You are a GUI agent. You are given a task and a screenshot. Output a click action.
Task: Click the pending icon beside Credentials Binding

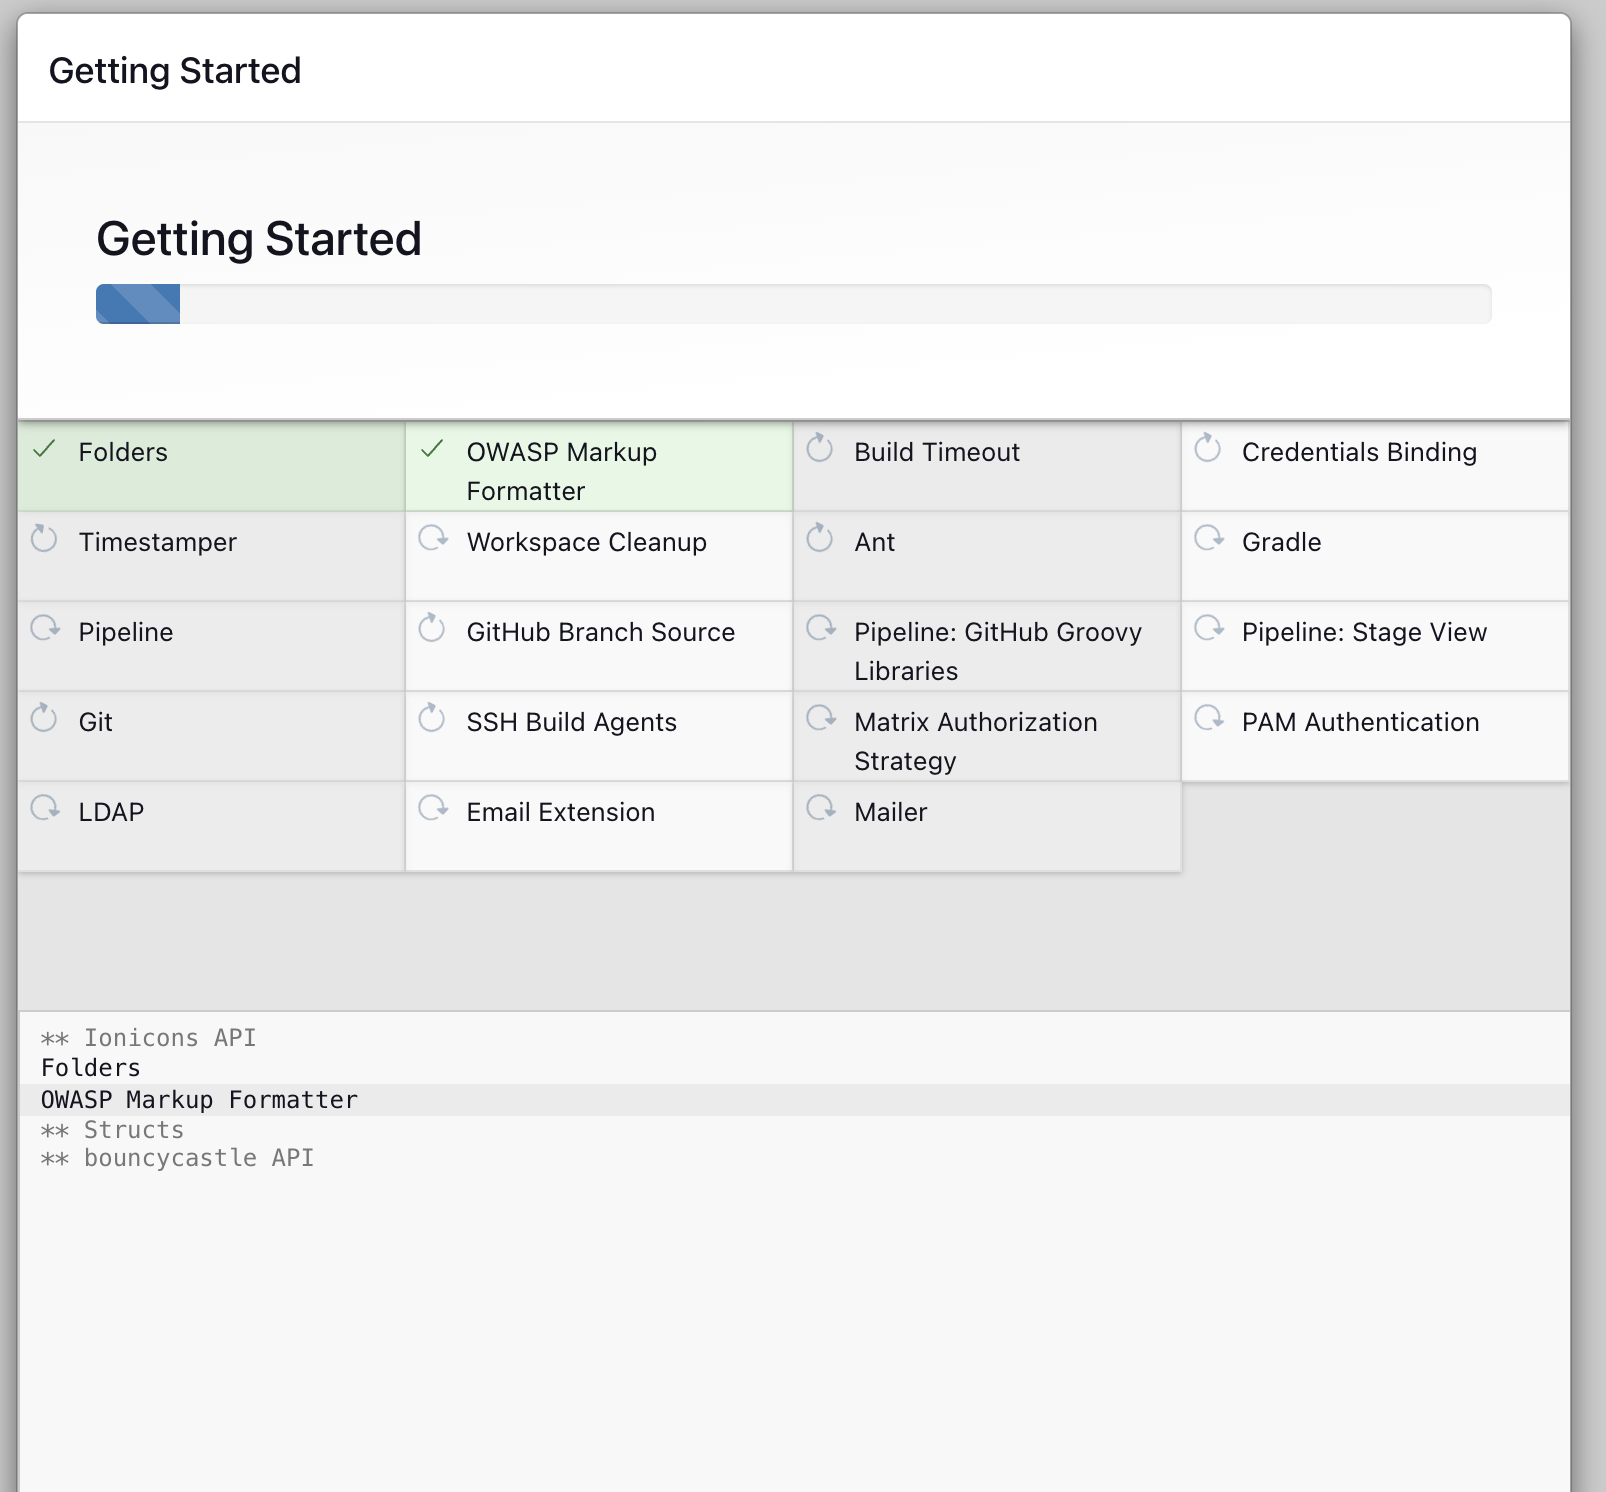1208,448
